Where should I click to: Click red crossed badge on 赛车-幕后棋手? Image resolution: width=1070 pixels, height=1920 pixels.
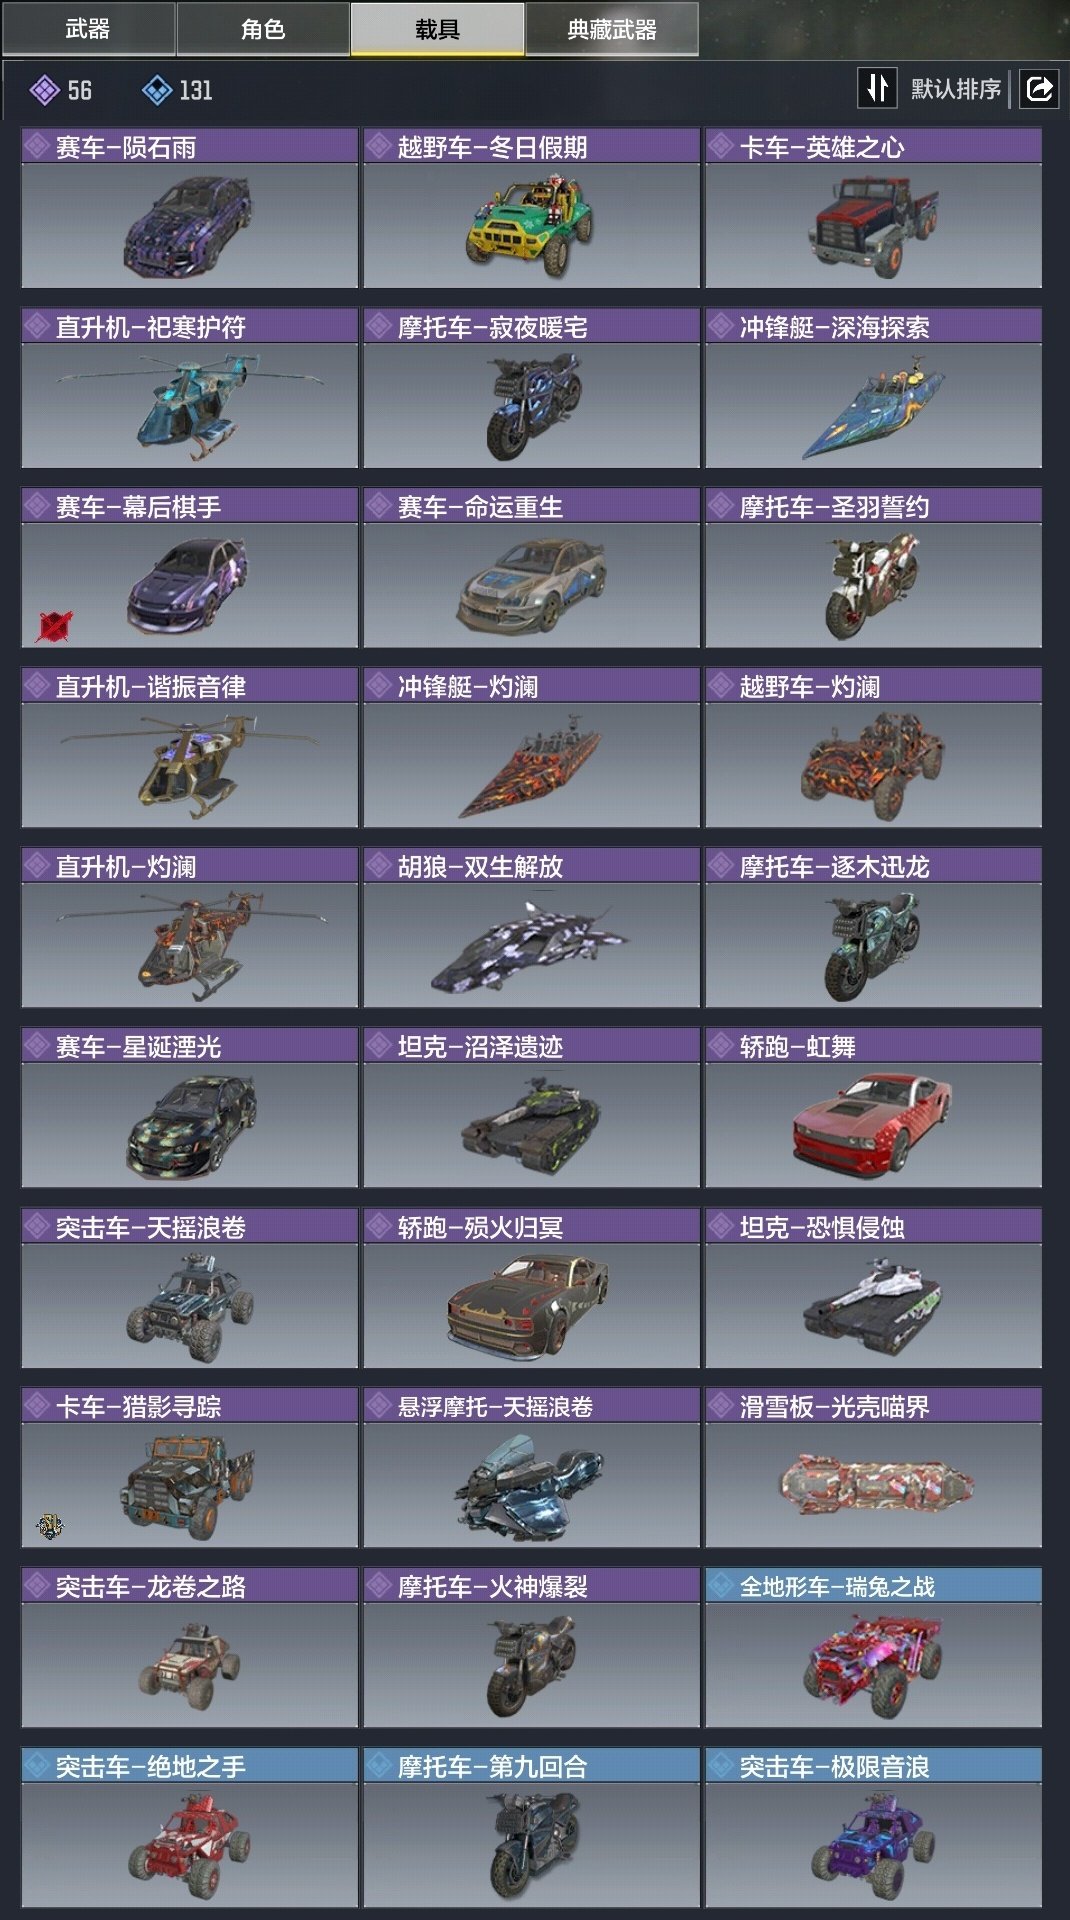[x=54, y=626]
